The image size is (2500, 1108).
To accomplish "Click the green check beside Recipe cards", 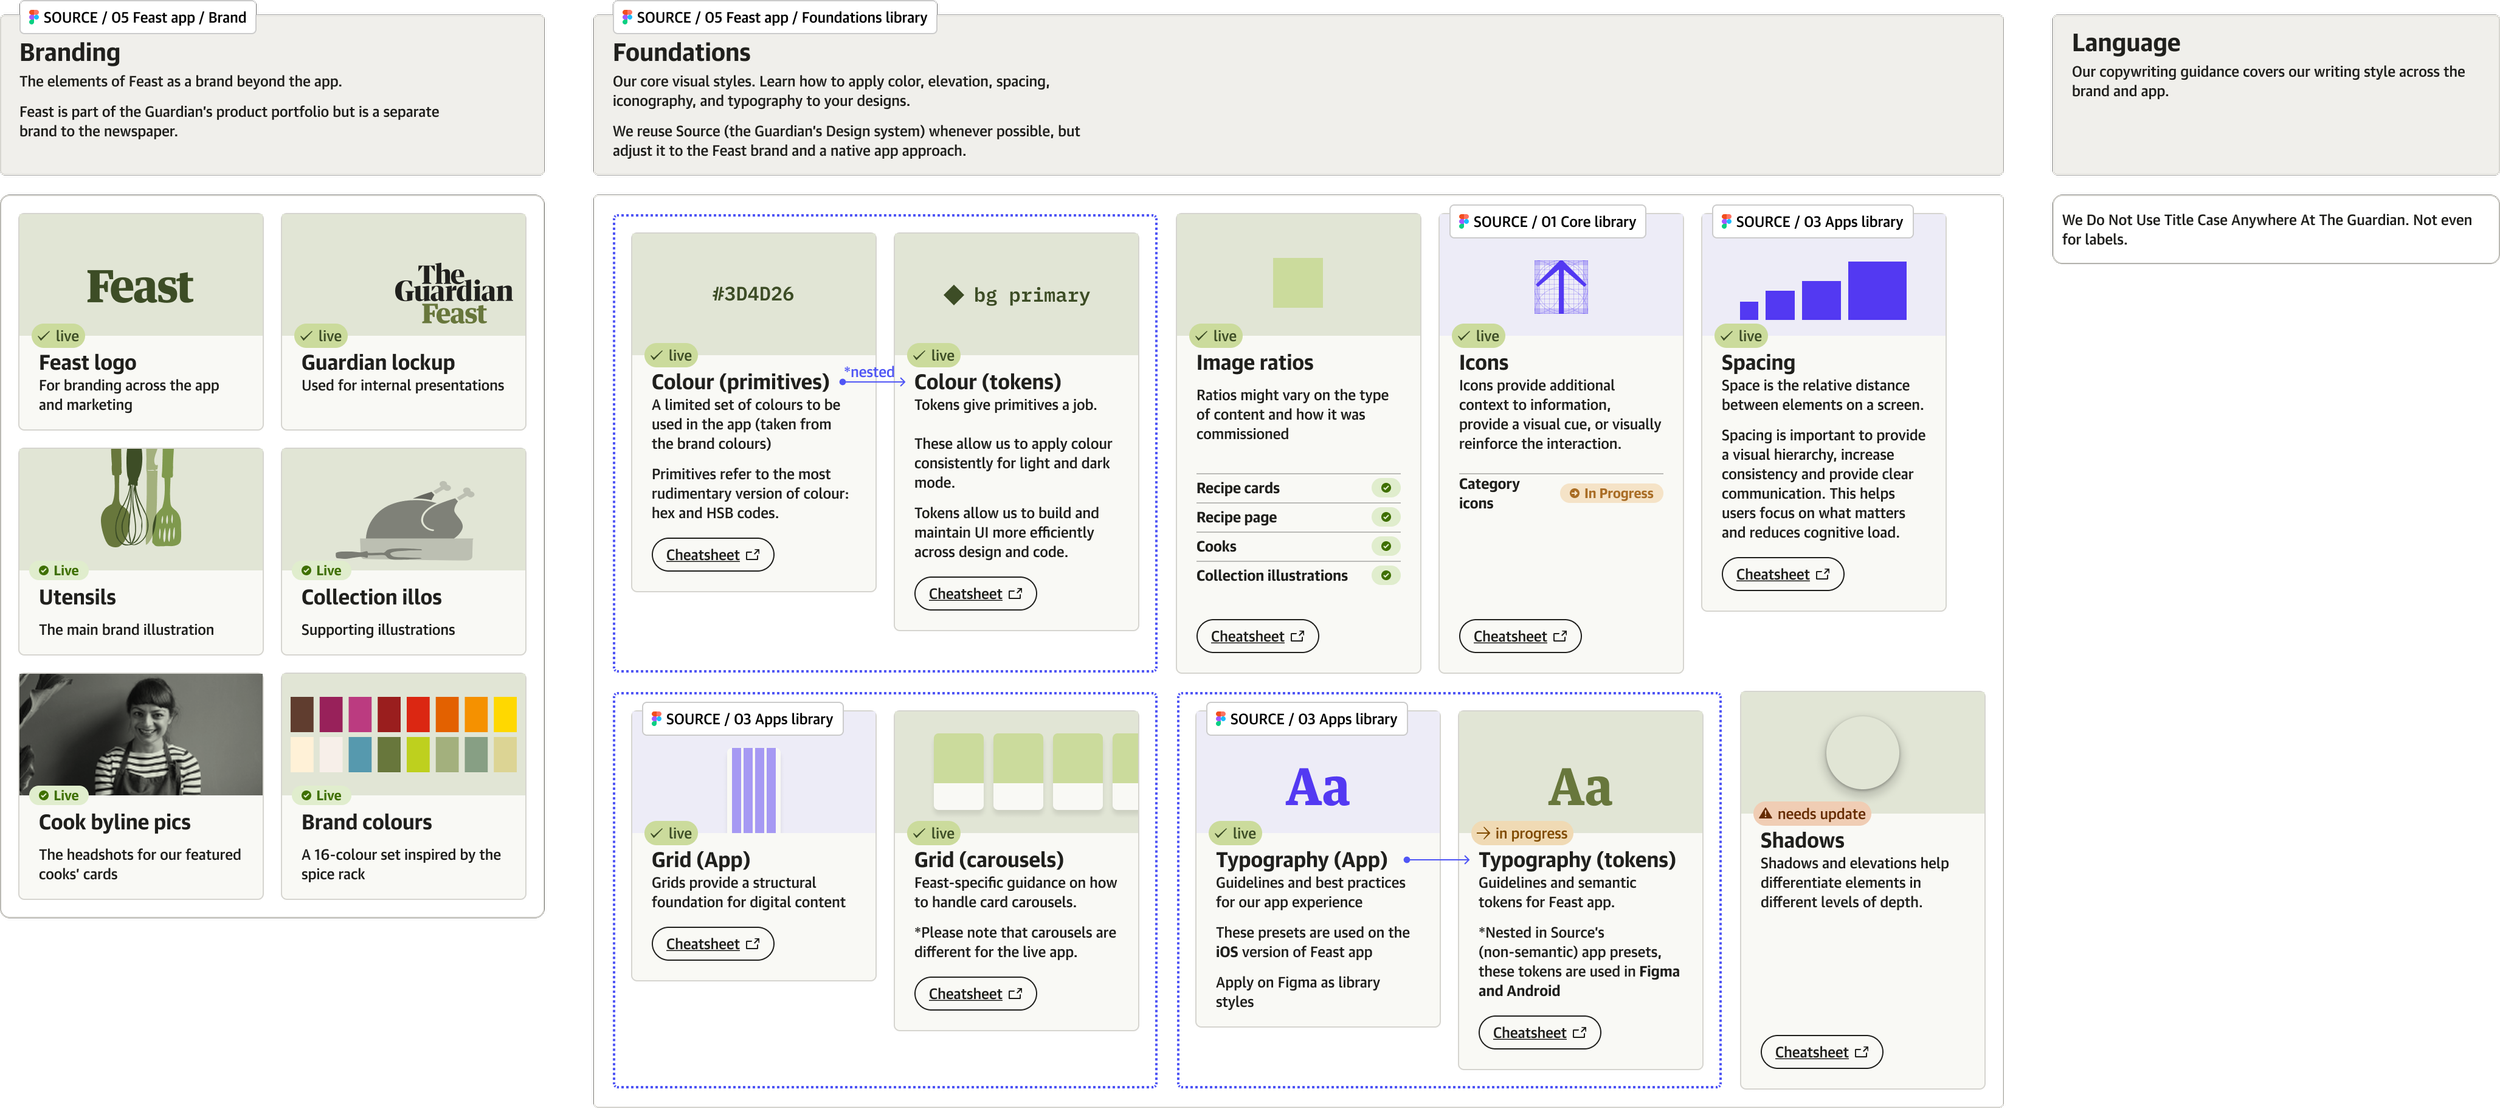I will [1385, 488].
